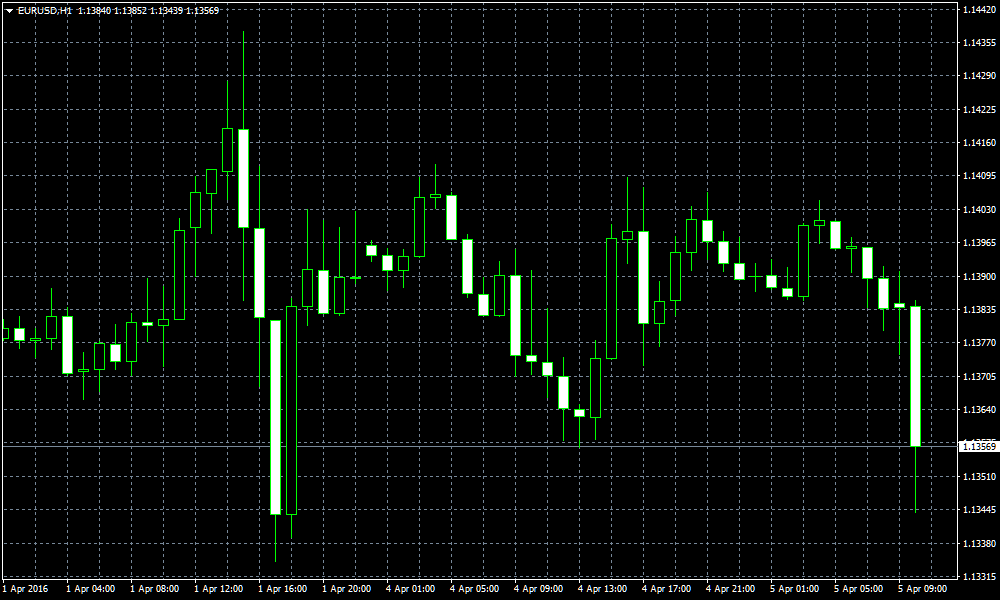Click the 1 Apr 2016 time axis label
Screen dimensions: 1000x600
[x=26, y=589]
